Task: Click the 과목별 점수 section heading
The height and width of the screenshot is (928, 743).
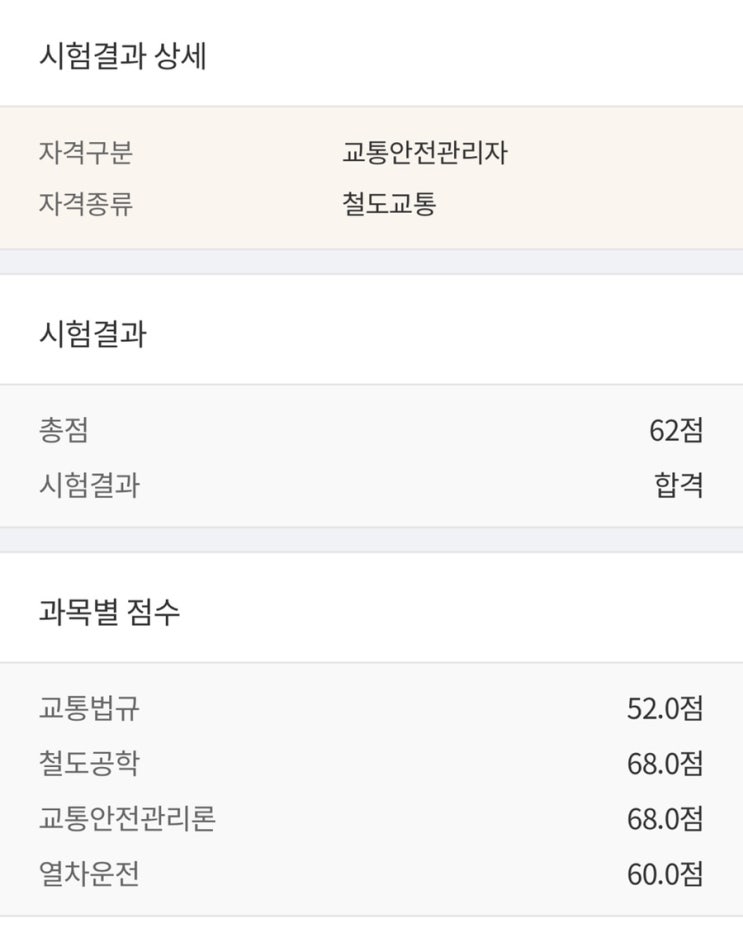Action: tap(109, 612)
